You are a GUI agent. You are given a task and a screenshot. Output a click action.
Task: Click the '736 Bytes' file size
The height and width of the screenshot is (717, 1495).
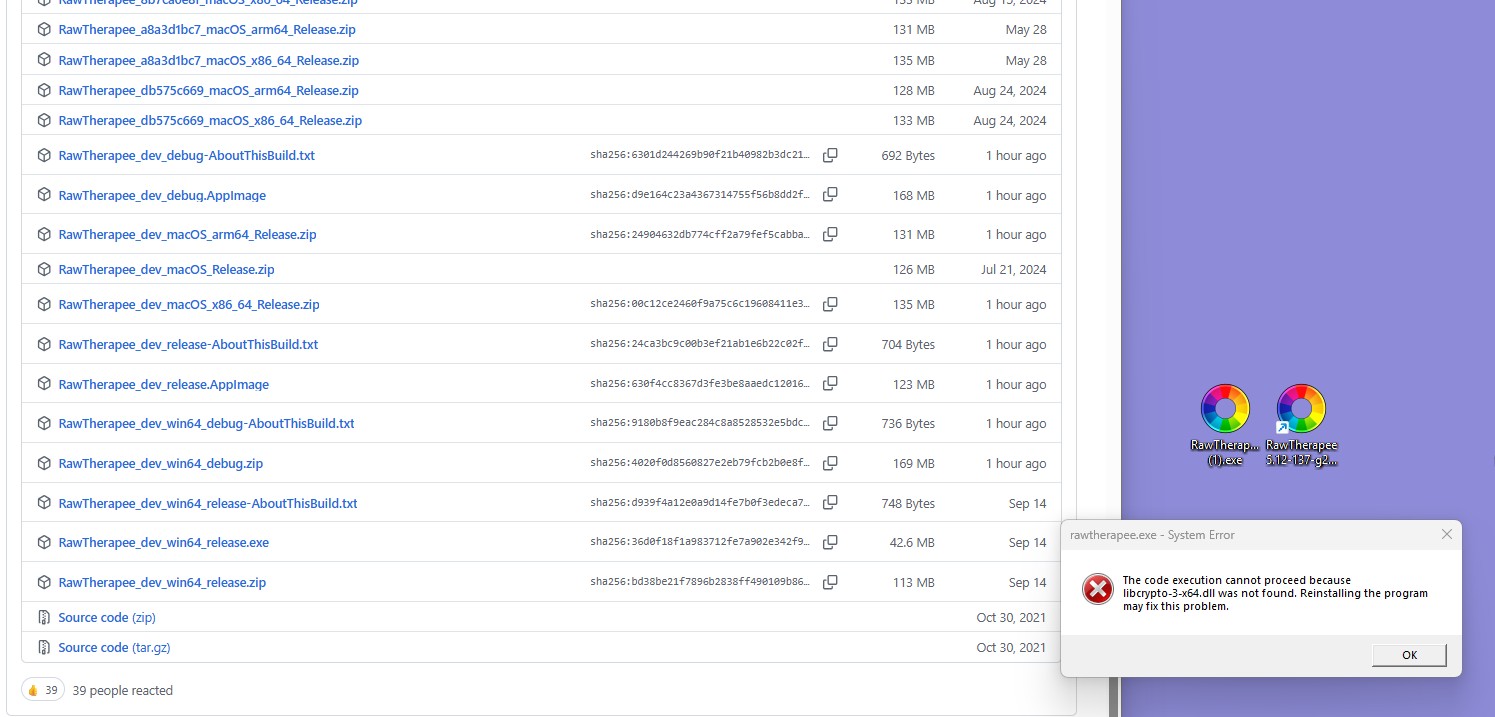coord(908,424)
